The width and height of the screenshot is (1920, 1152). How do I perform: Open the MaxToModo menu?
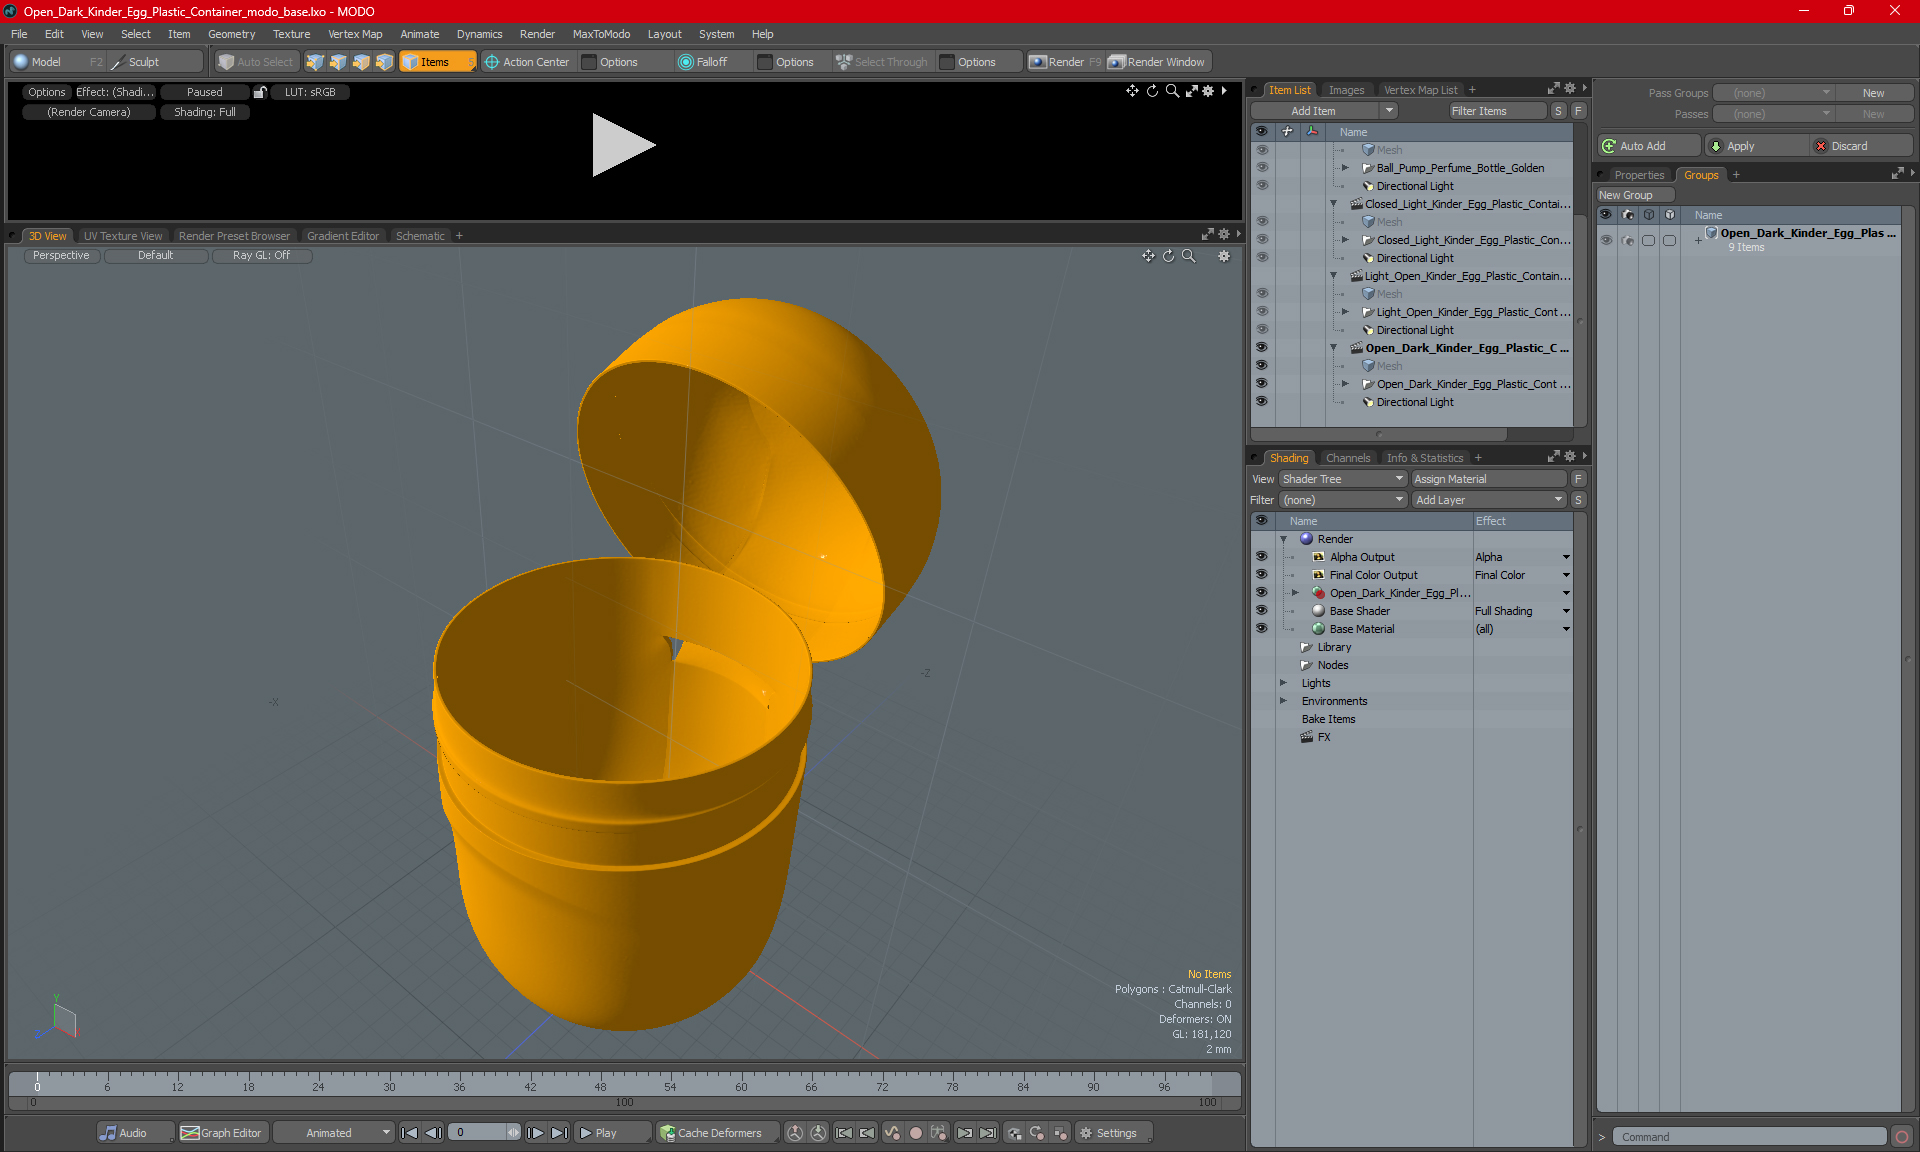click(601, 34)
